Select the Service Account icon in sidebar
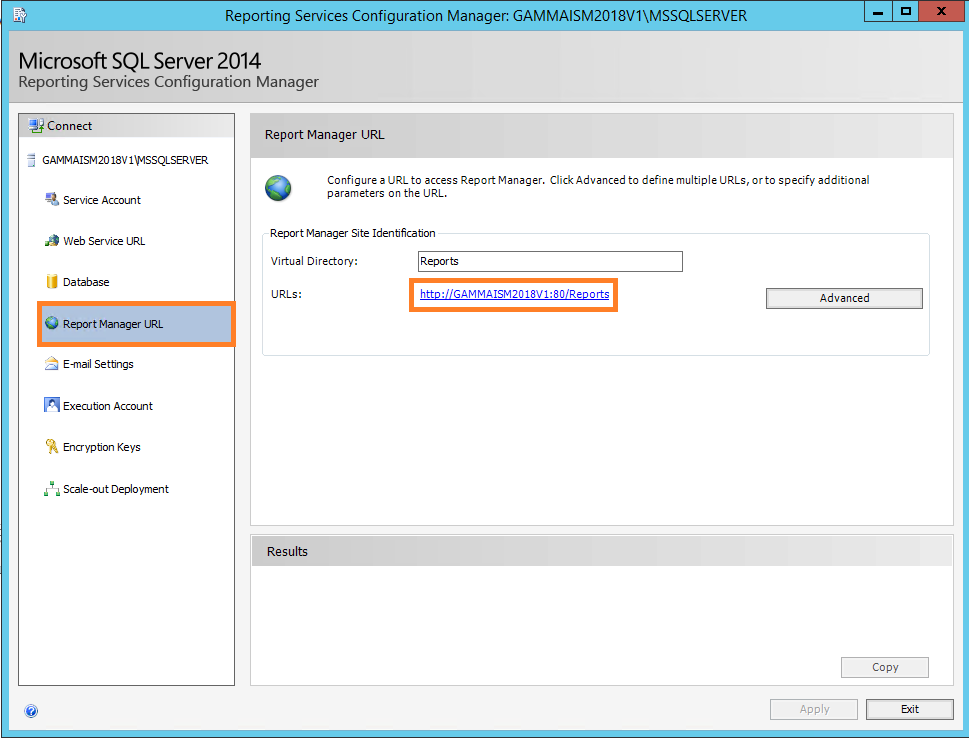The width and height of the screenshot is (969, 738). click(x=51, y=199)
